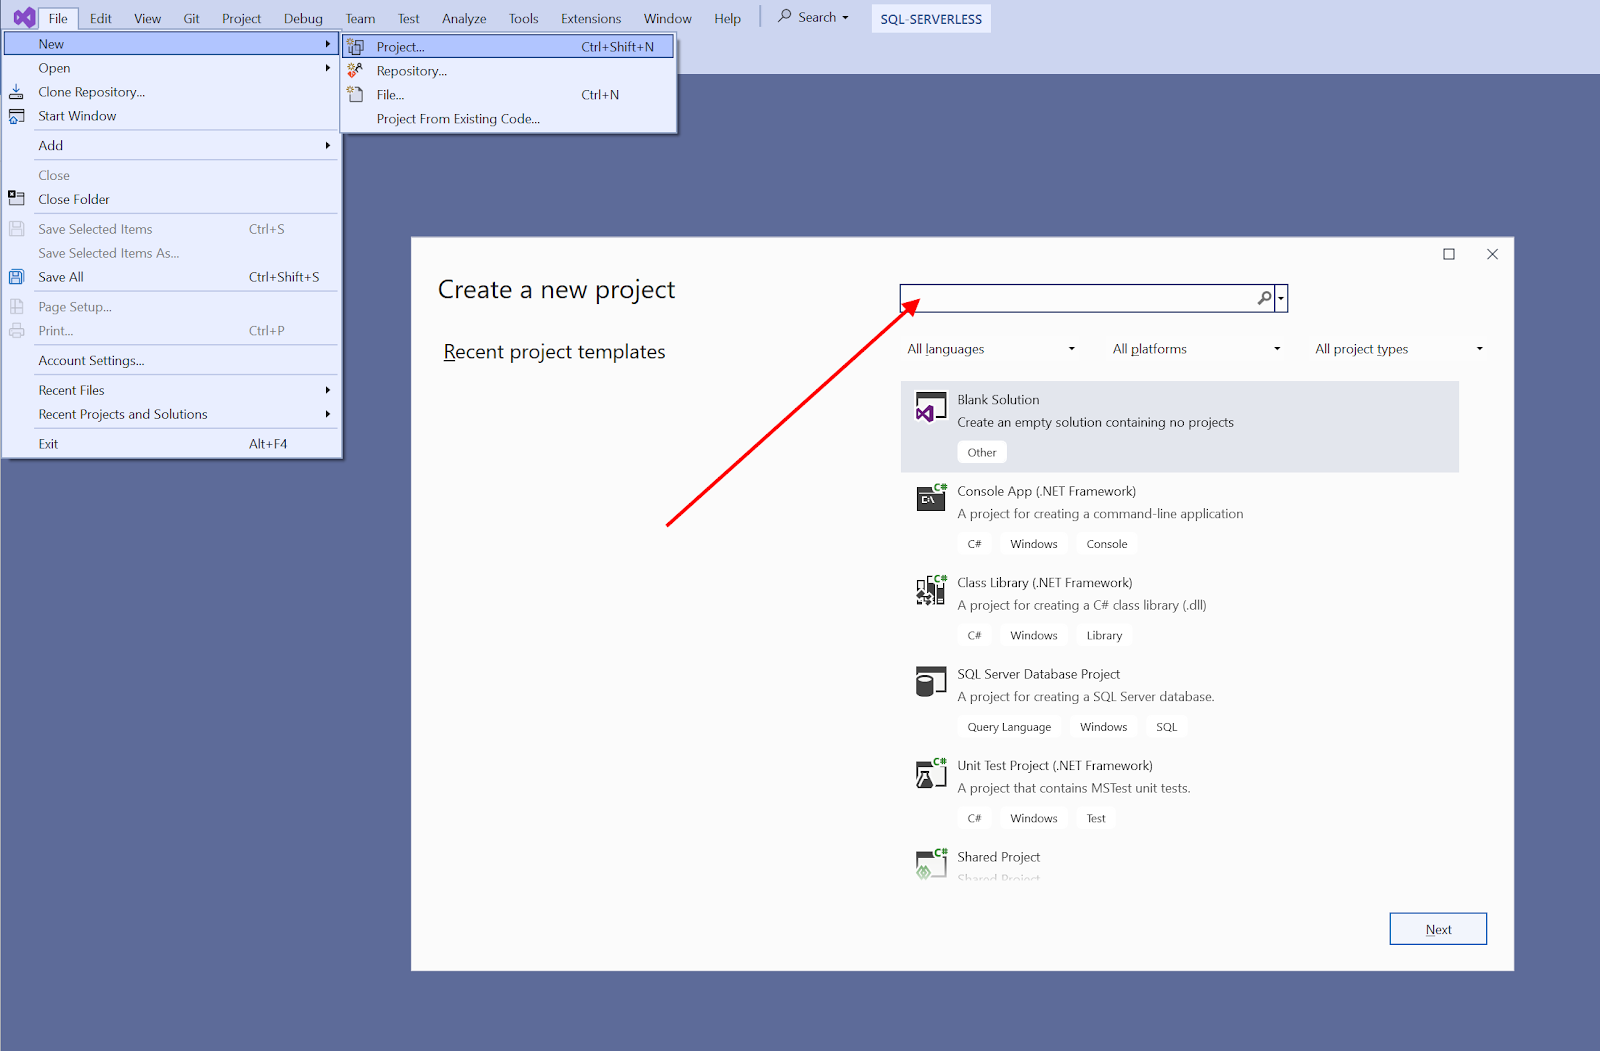Open the Team menu
The height and width of the screenshot is (1051, 1600).
[360, 18]
